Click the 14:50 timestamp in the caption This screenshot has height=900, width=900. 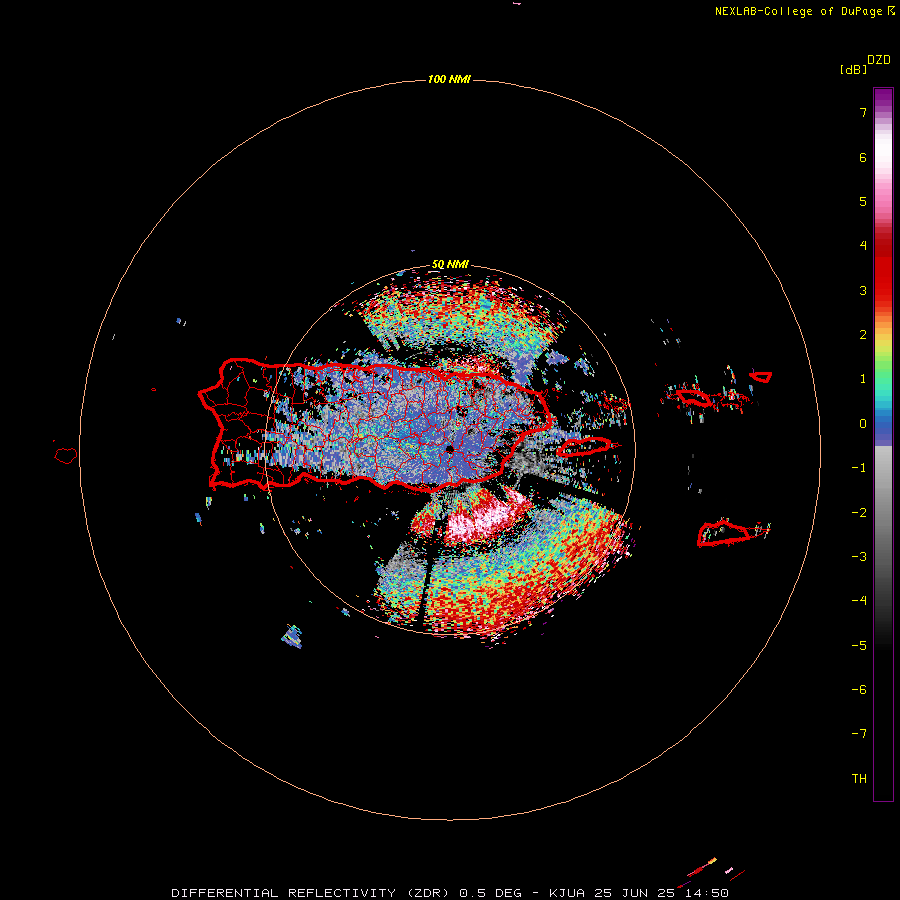point(707,893)
